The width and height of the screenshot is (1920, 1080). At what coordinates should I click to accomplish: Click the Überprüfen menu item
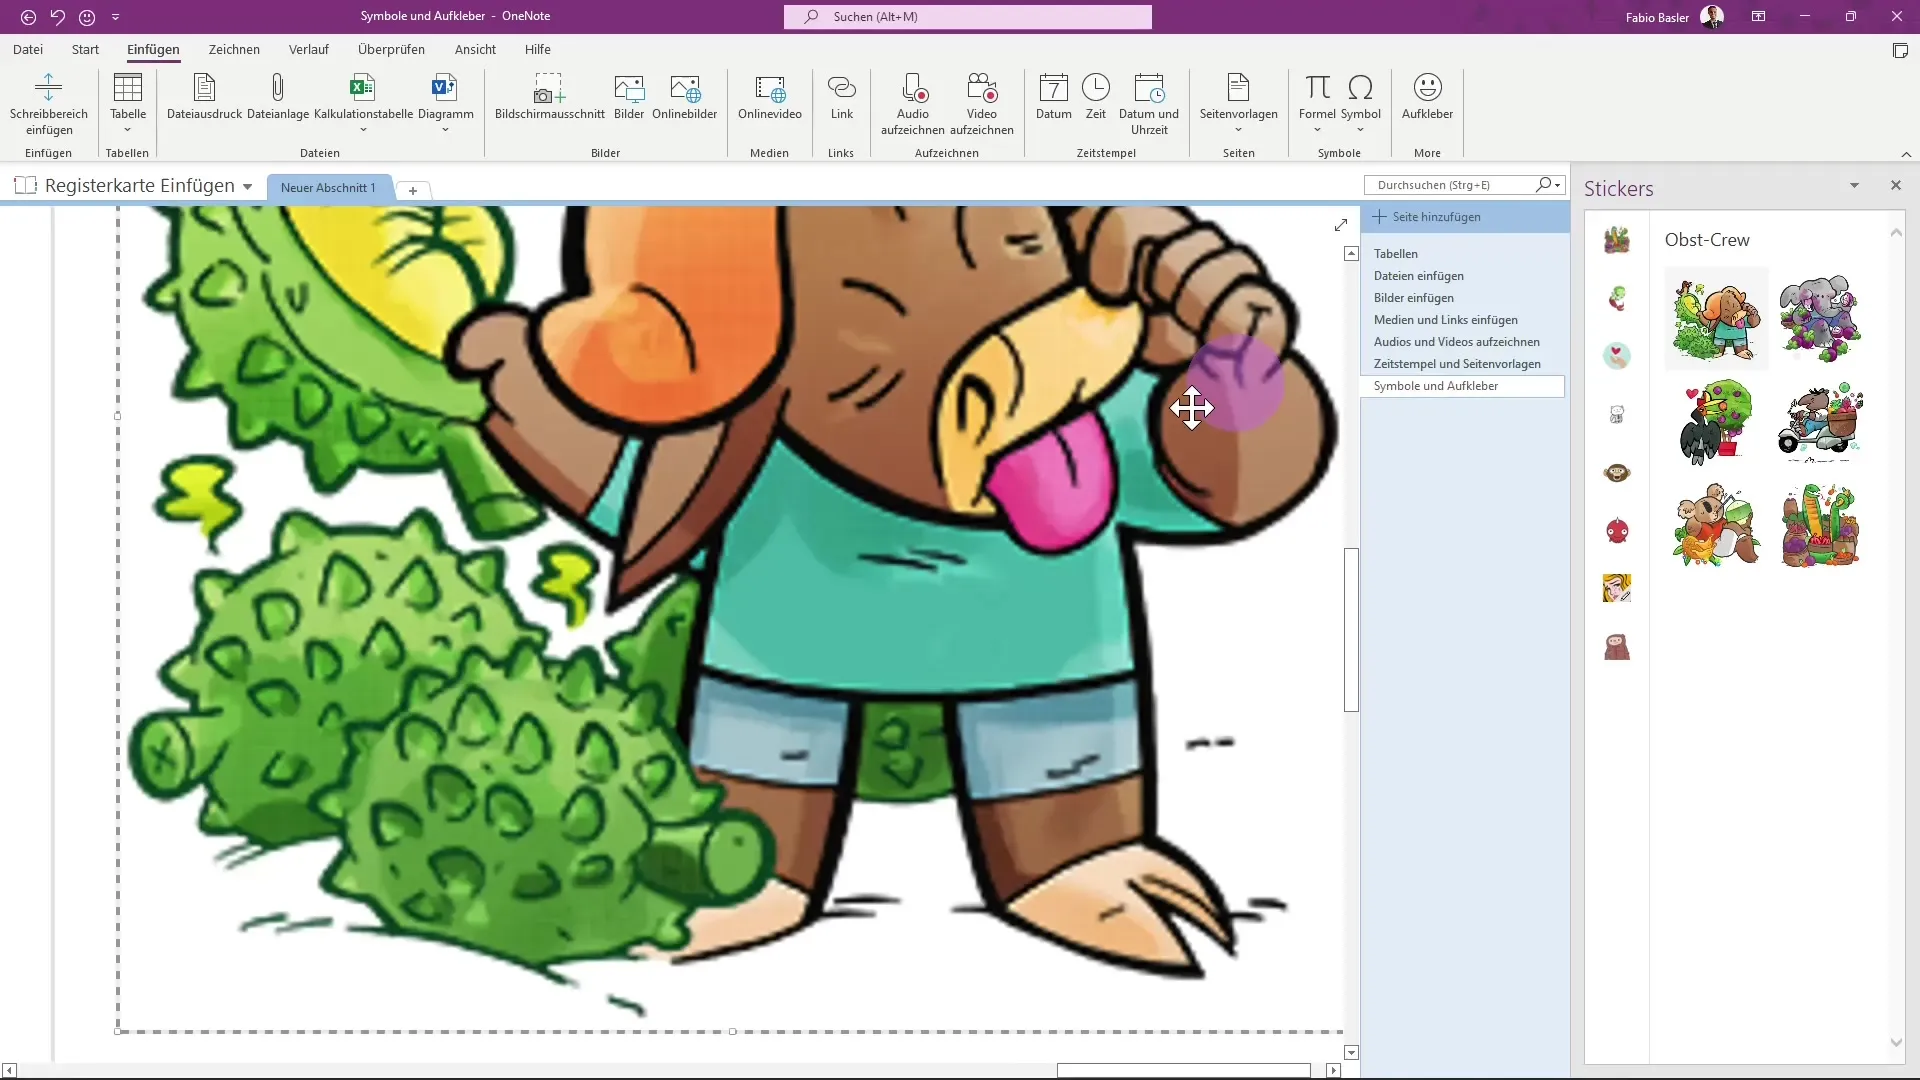[390, 49]
